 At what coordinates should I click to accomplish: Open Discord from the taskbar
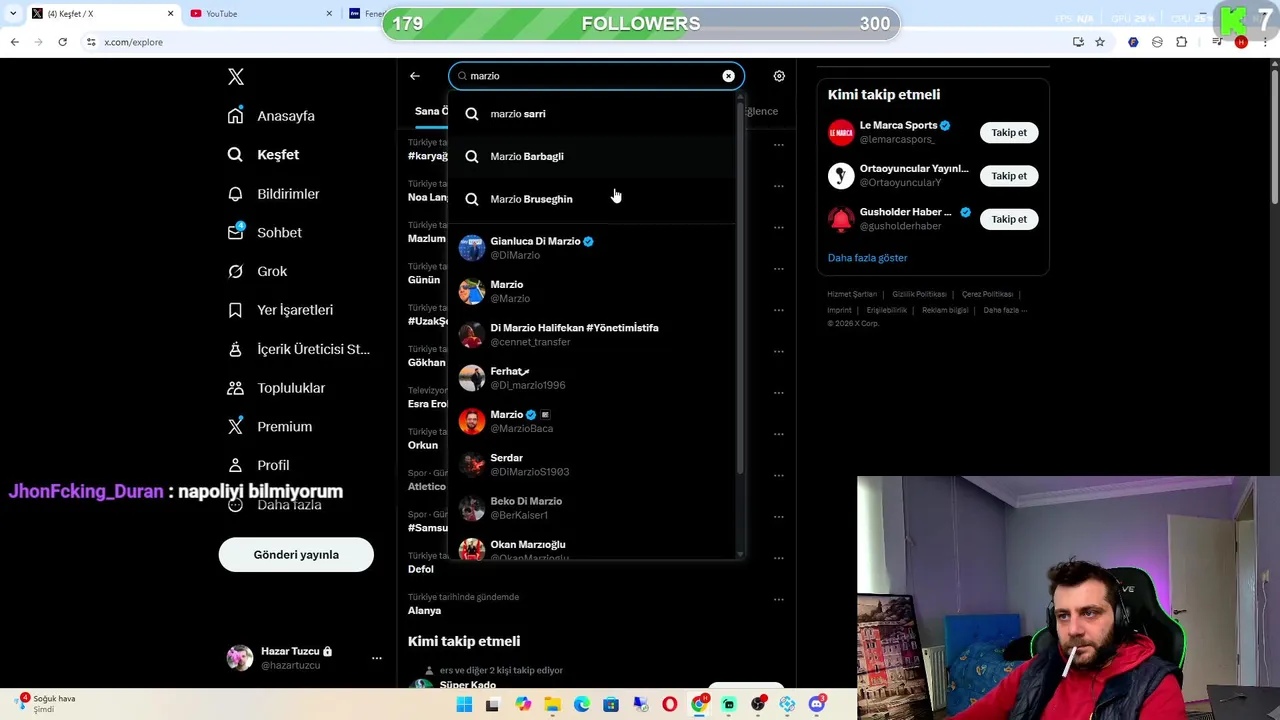[817, 705]
